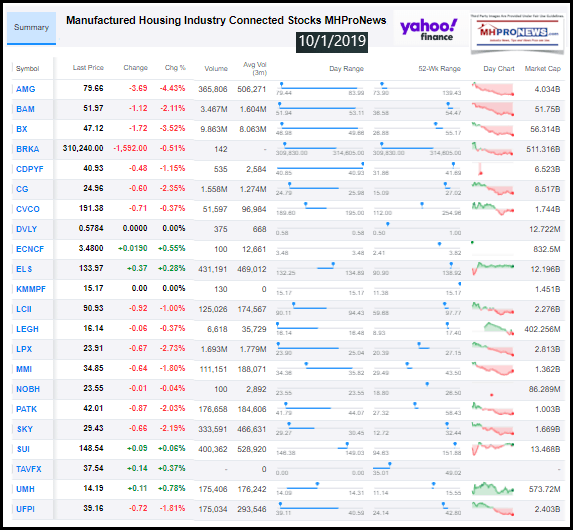Open the SUI ticker link

coord(23,449)
